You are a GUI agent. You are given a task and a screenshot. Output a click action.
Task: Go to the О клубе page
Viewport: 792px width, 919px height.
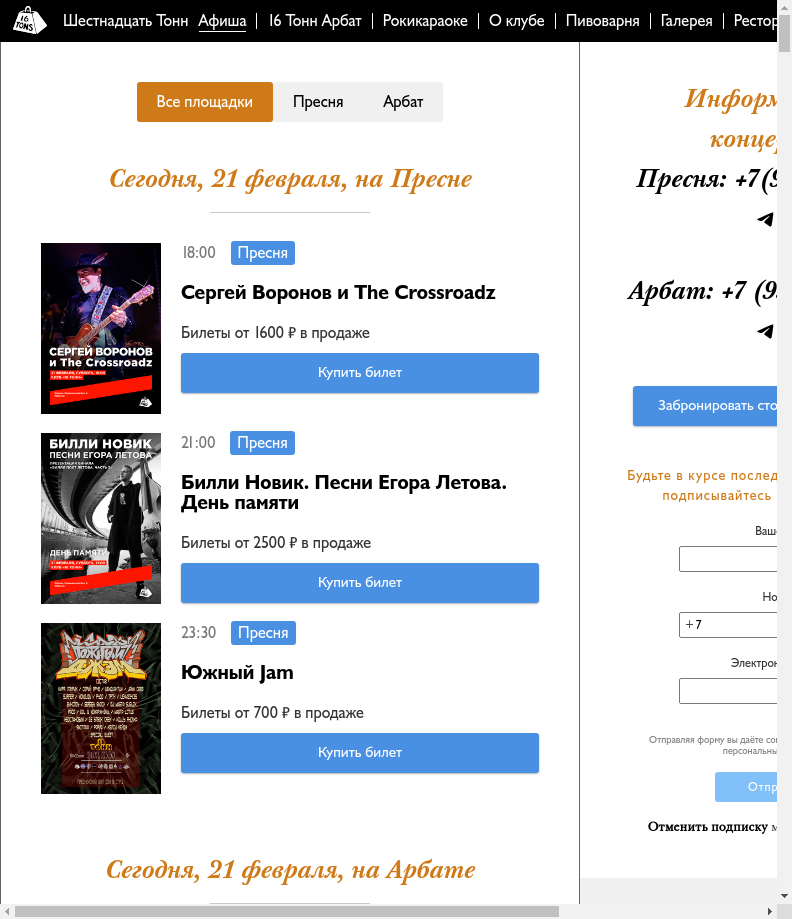pos(516,21)
